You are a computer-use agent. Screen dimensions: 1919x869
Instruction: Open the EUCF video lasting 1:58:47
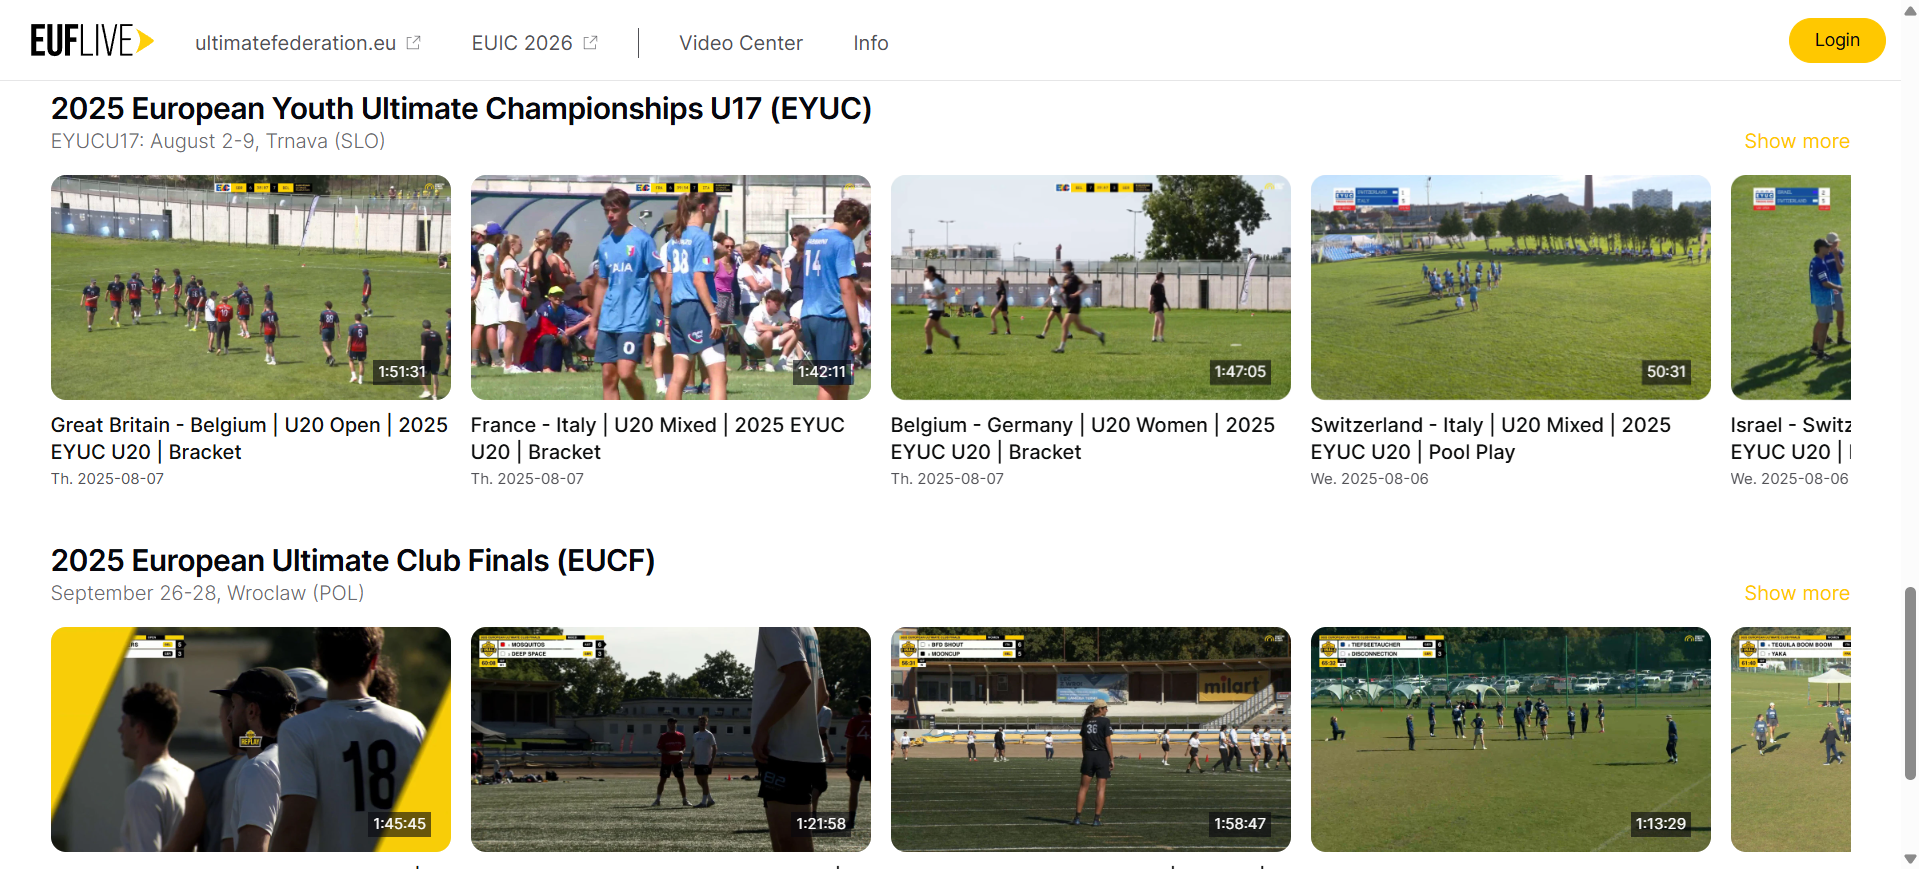pyautogui.click(x=1091, y=739)
